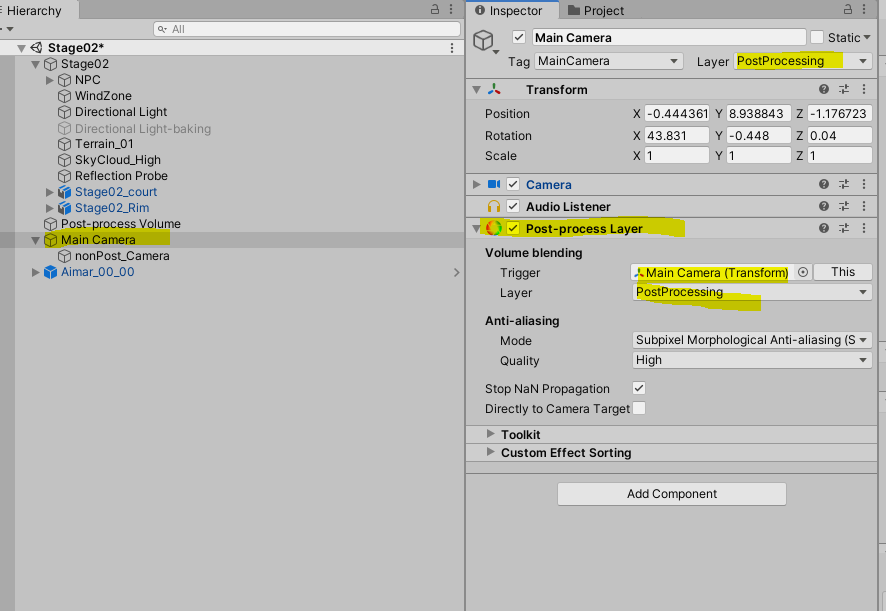The image size is (886, 611).
Task: Open the Tag MainCamera dropdown
Action: point(609,61)
